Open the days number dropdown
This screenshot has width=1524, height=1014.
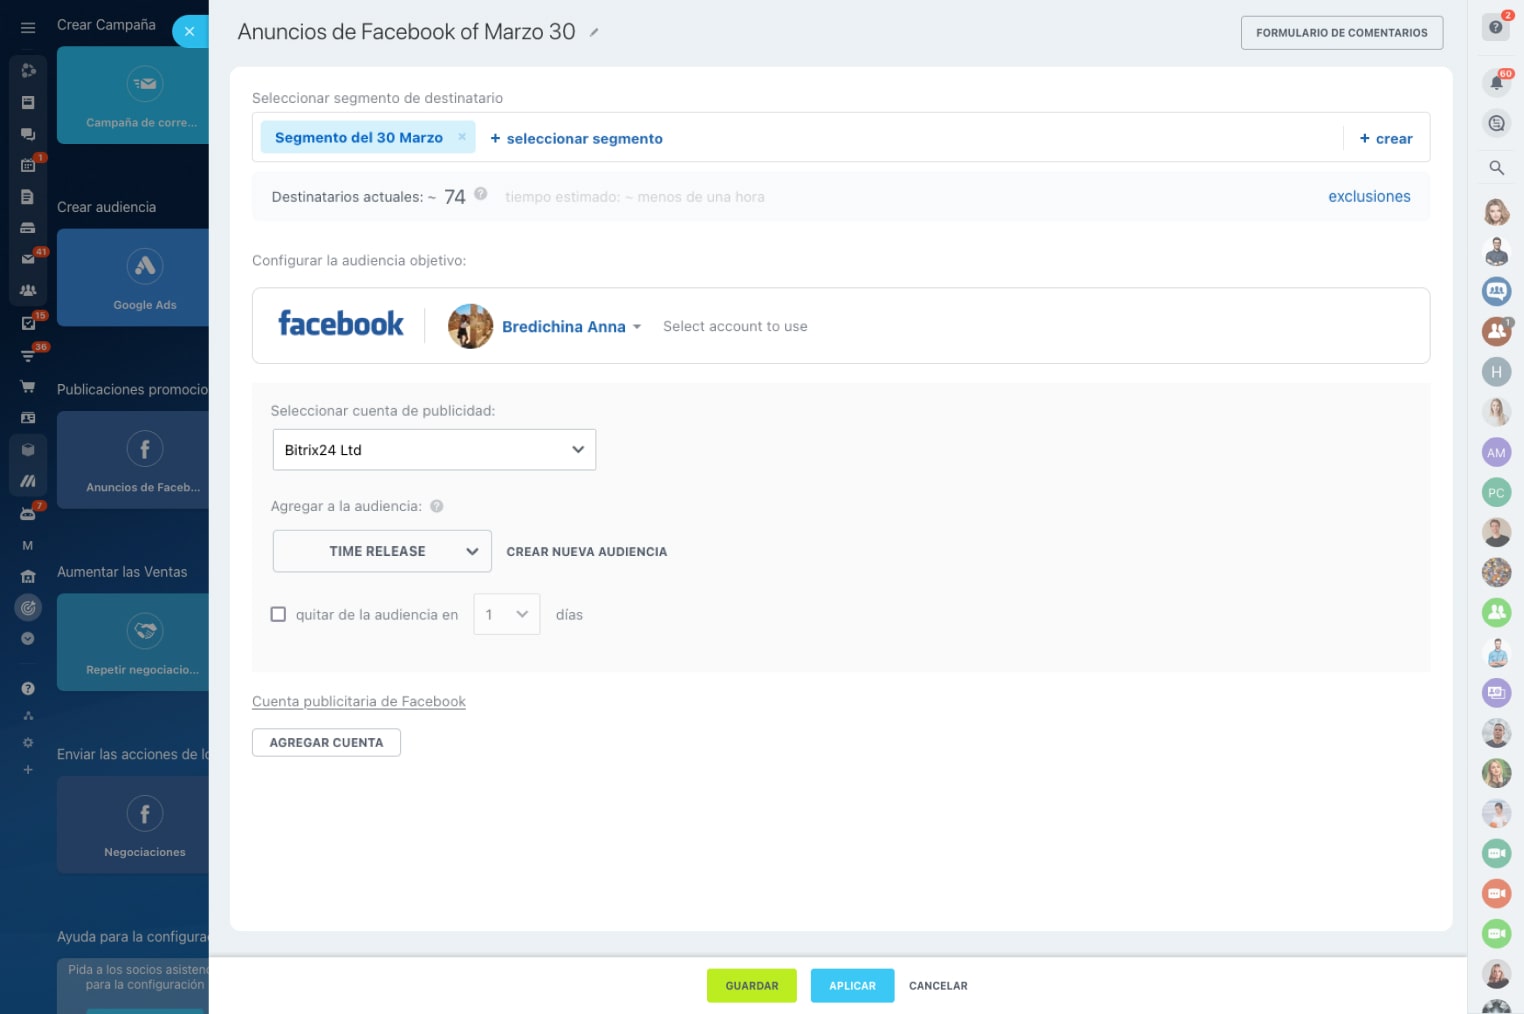[506, 614]
